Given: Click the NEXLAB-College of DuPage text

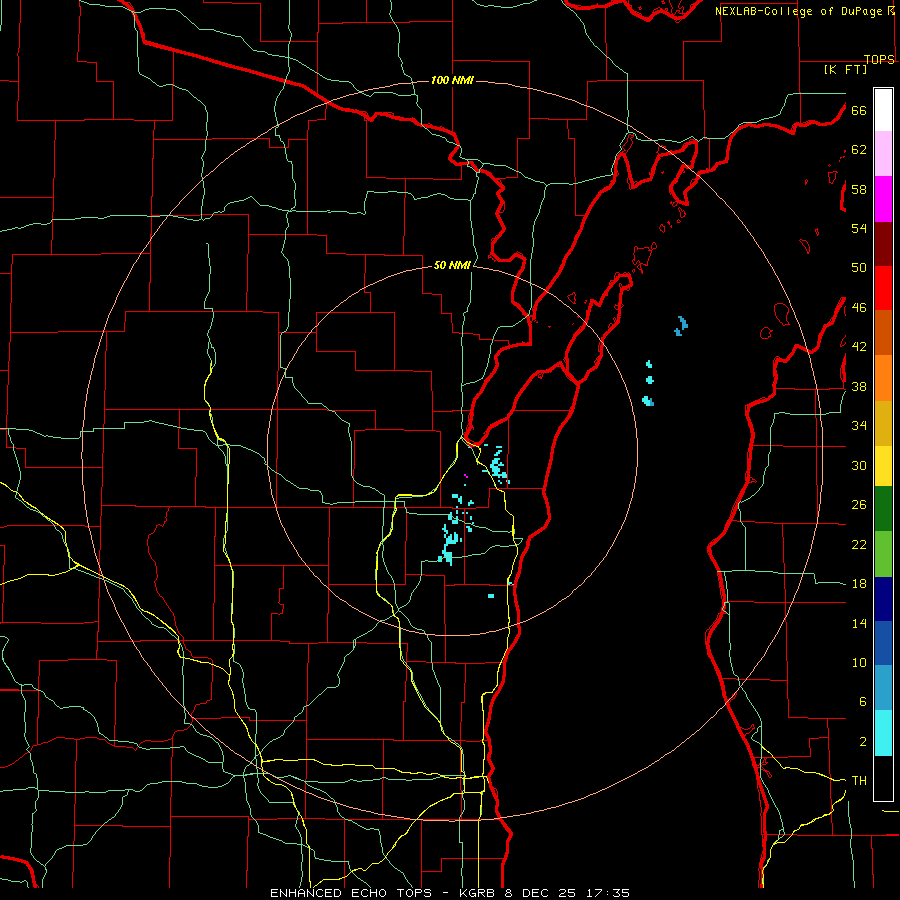Looking at the screenshot, I should click(798, 11).
